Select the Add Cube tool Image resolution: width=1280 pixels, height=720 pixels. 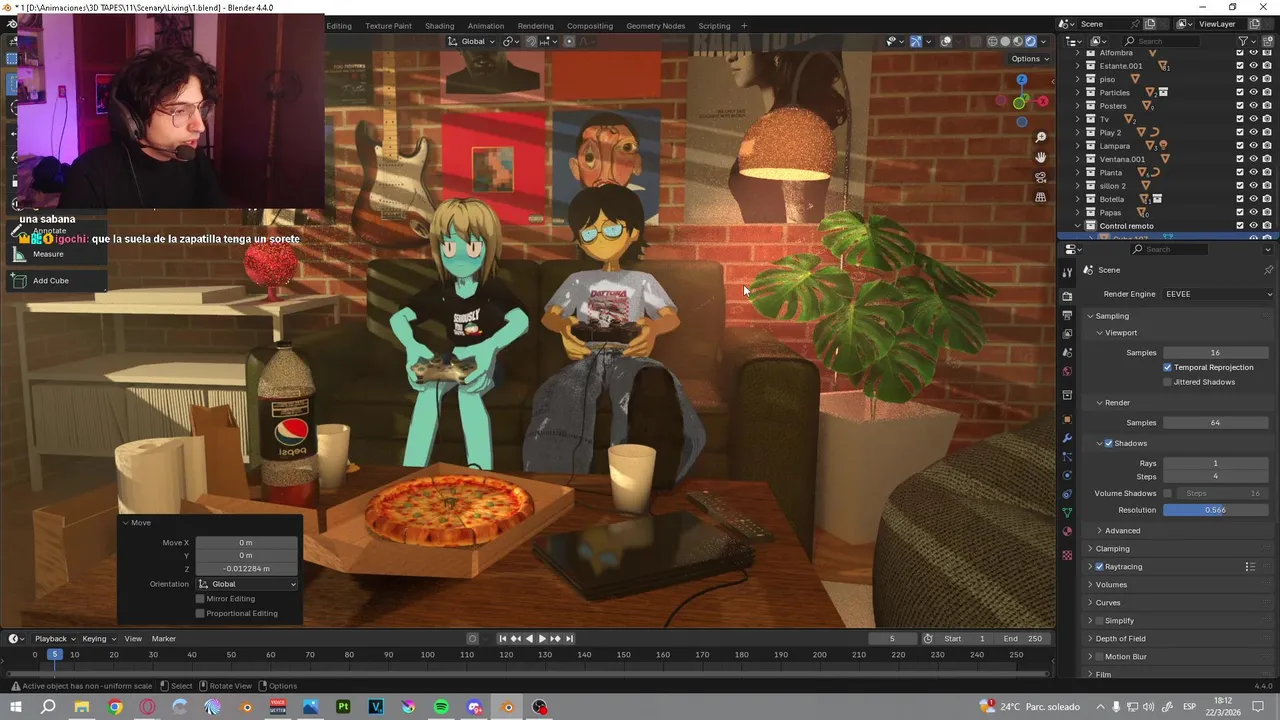(51, 281)
